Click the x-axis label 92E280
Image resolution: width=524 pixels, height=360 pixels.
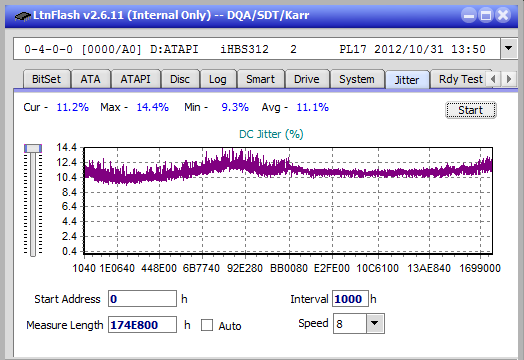pos(245,268)
